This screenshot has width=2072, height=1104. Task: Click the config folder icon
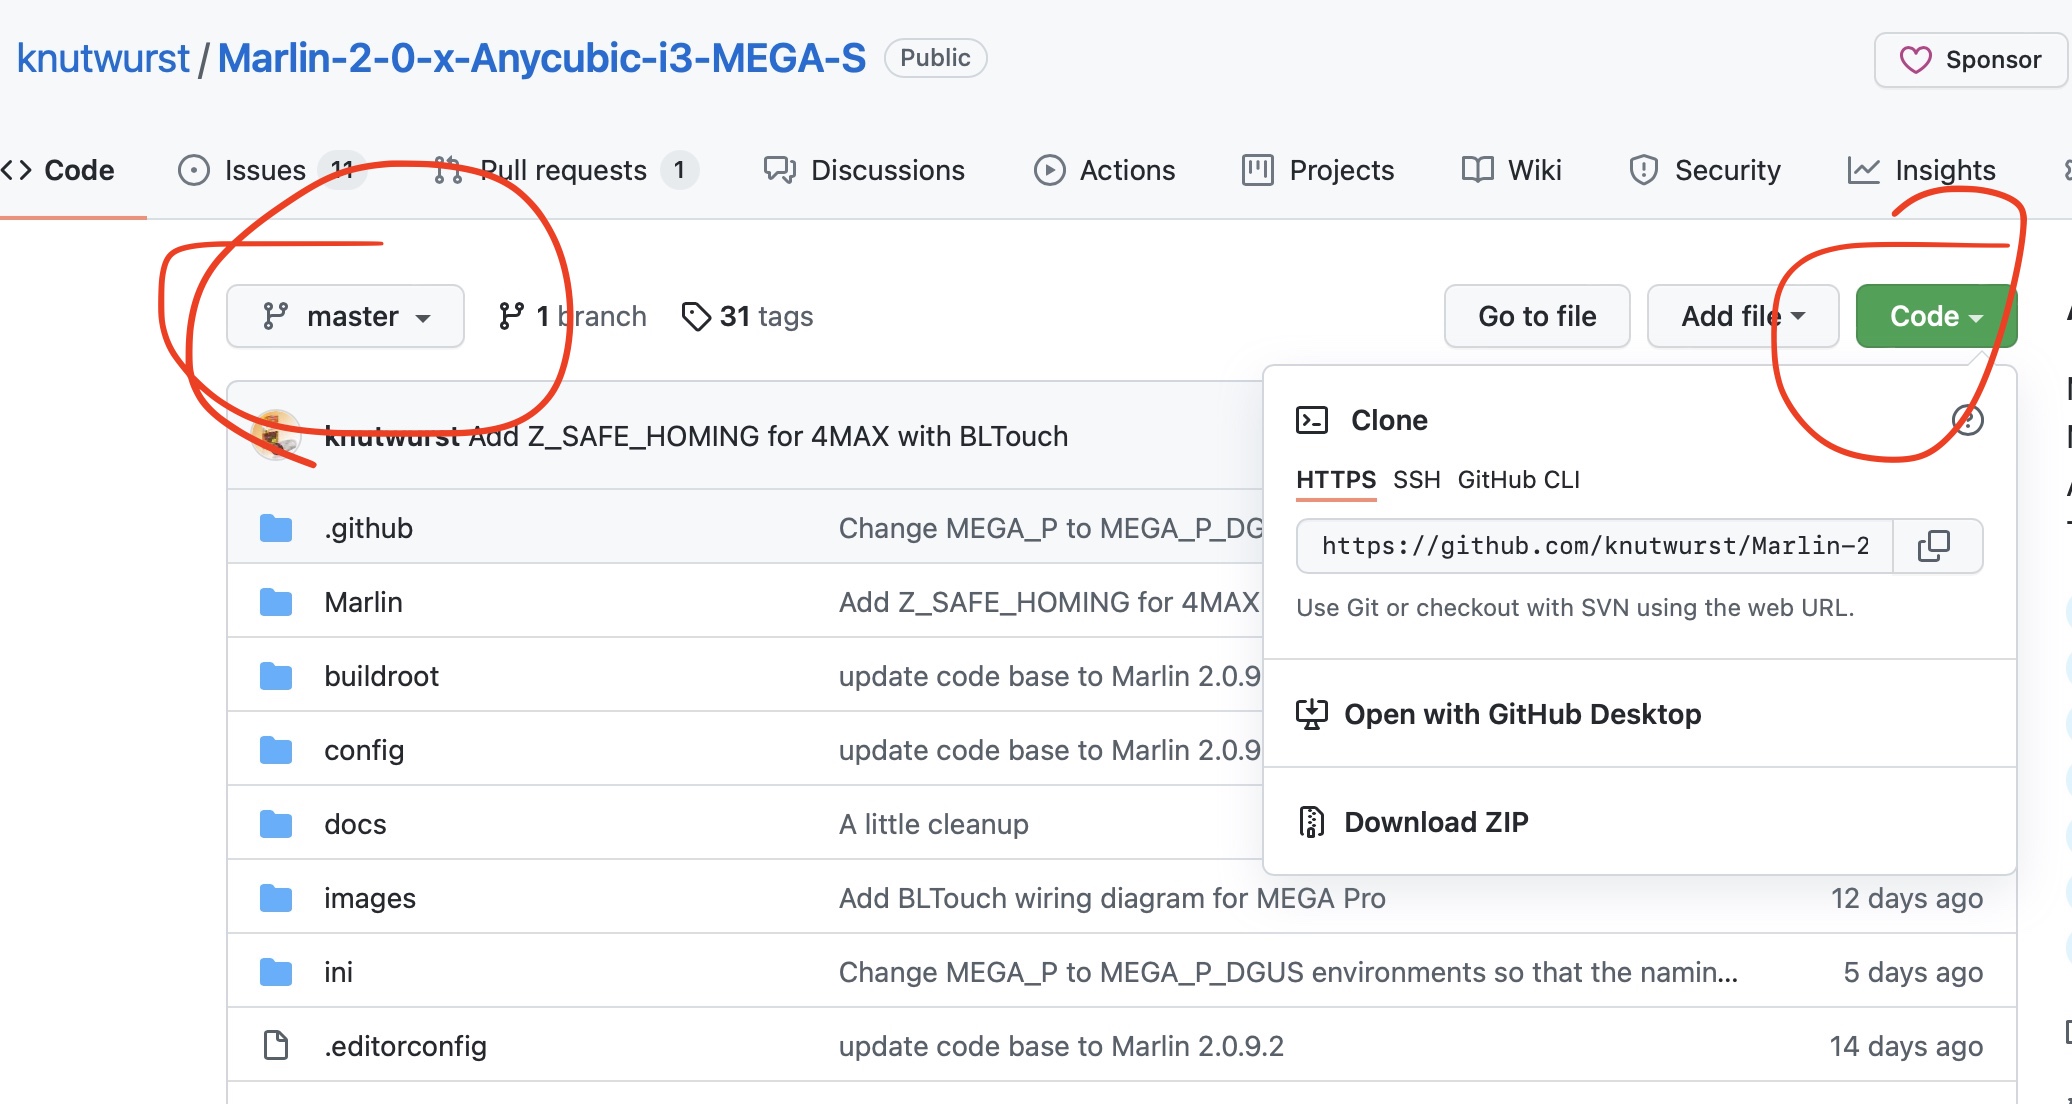pyautogui.click(x=276, y=750)
